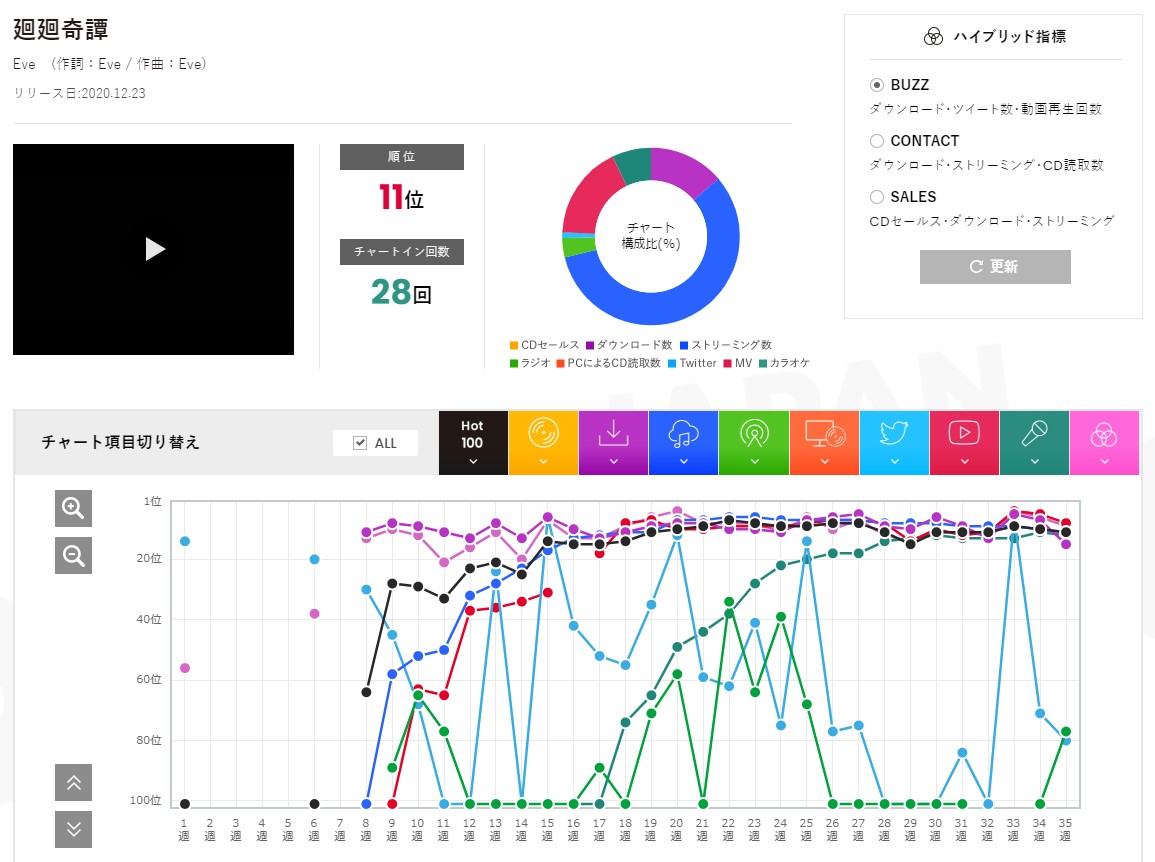1155x862 pixels.
Task: Zoom out on the chart
Action: [73, 556]
